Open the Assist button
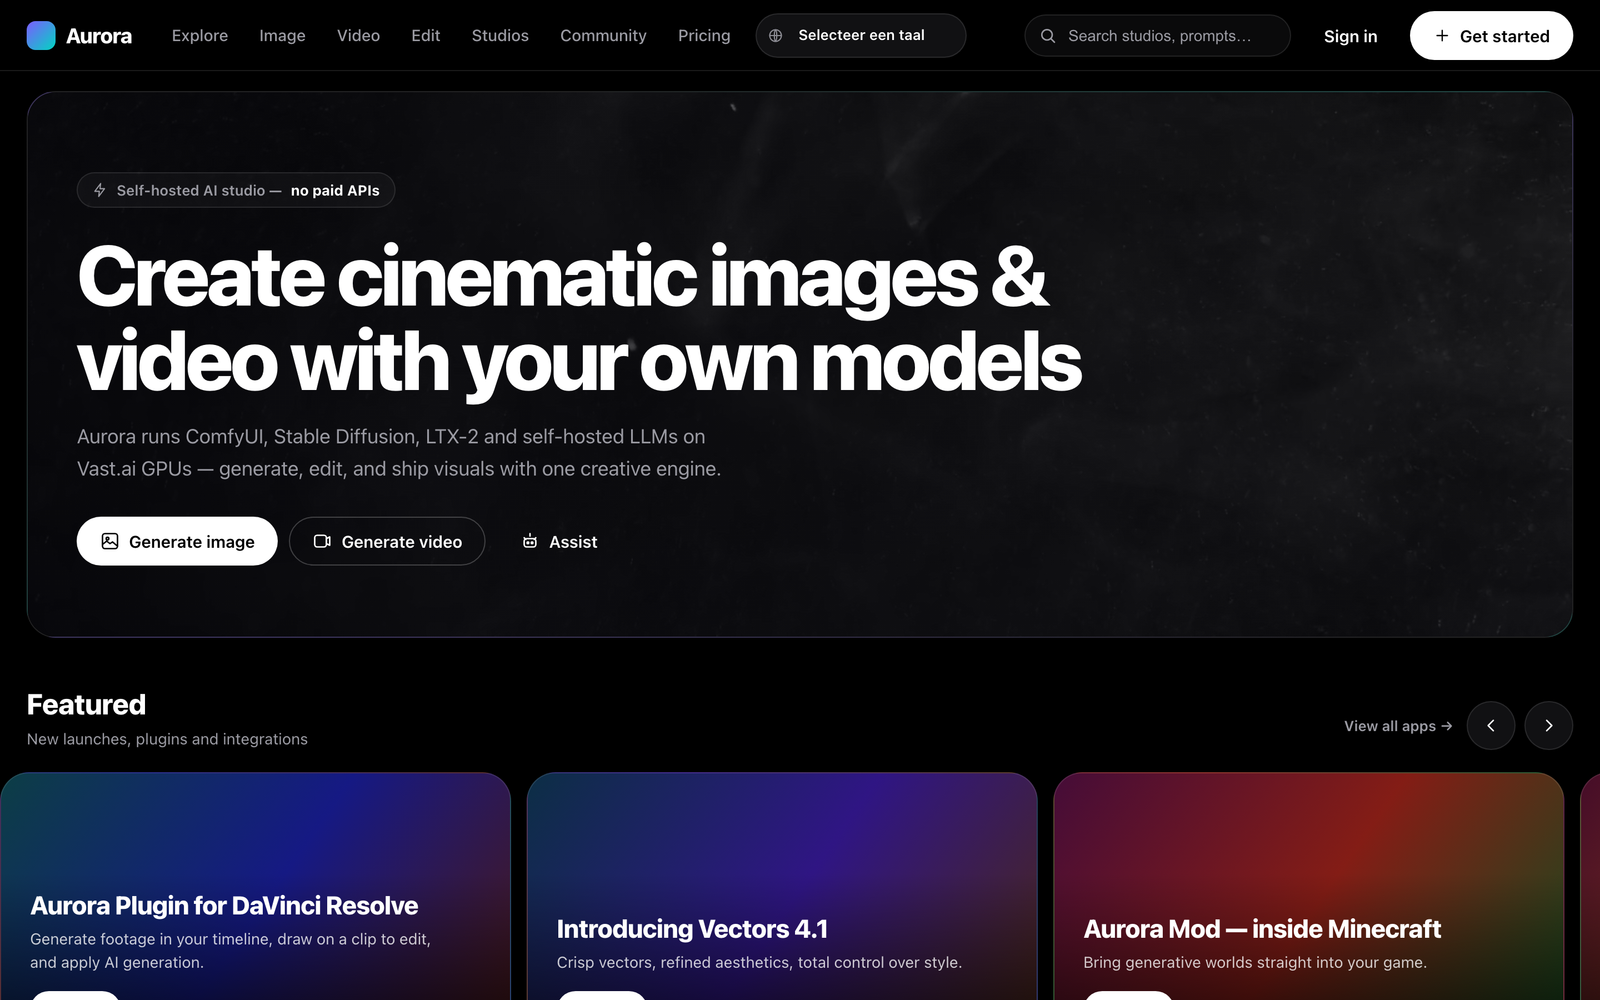1600x1000 pixels. [560, 541]
